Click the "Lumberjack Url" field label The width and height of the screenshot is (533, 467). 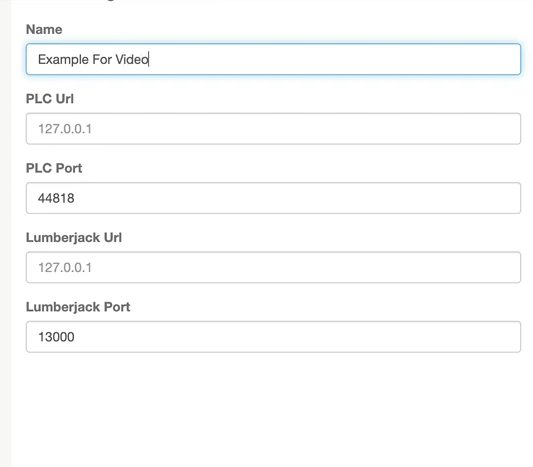74,238
